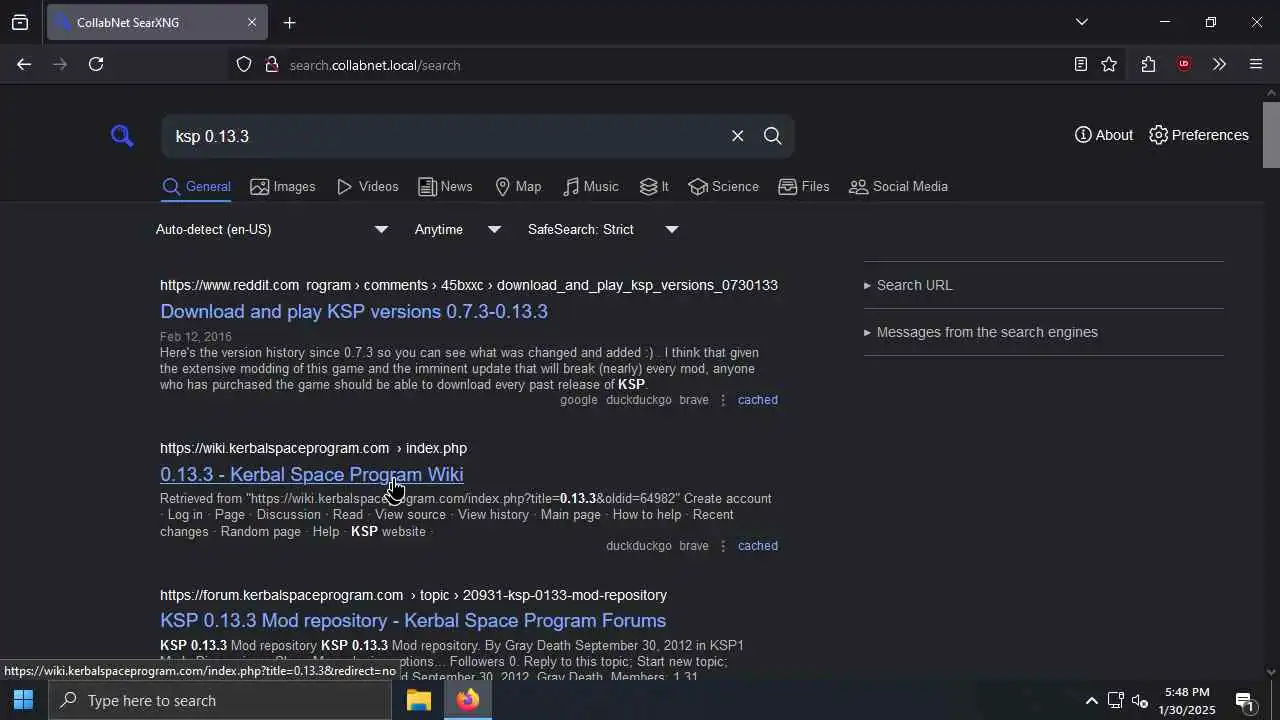Open Download and play KSP versions result
Image resolution: width=1280 pixels, height=720 pixels.
[x=354, y=312]
